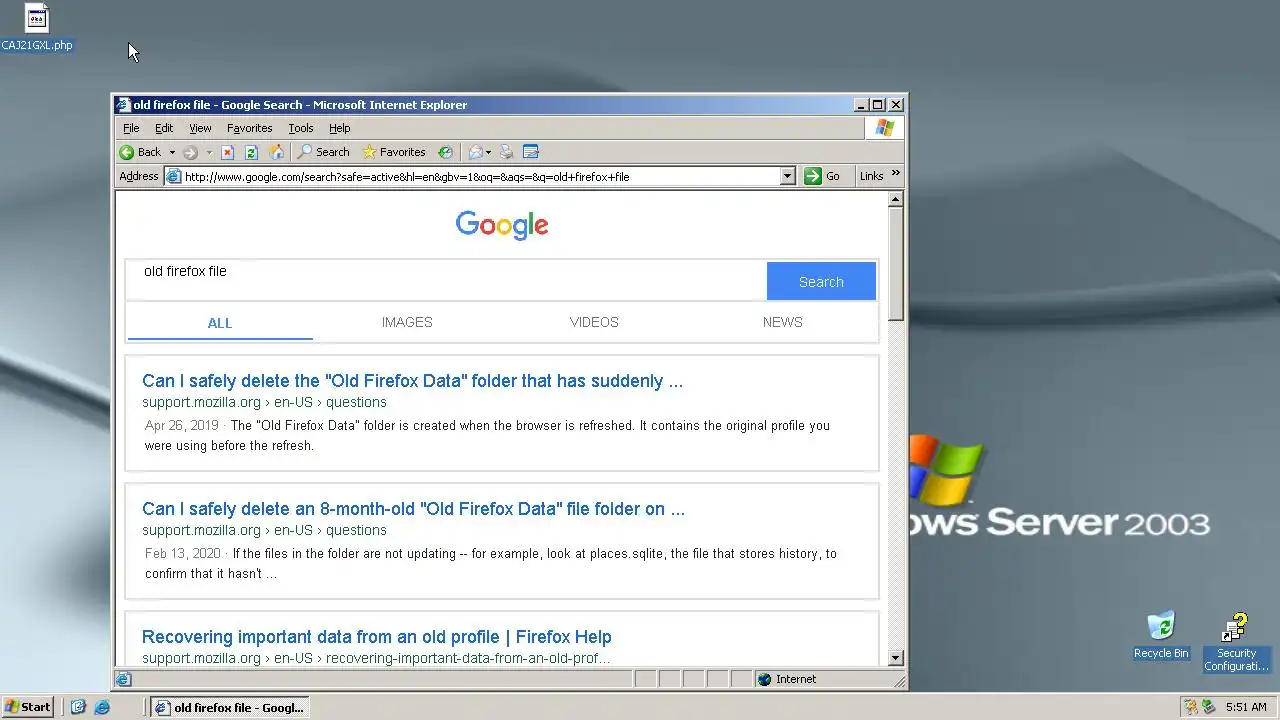Viewport: 1280px width, 720px height.
Task: Click the Google logo
Action: [x=502, y=226]
